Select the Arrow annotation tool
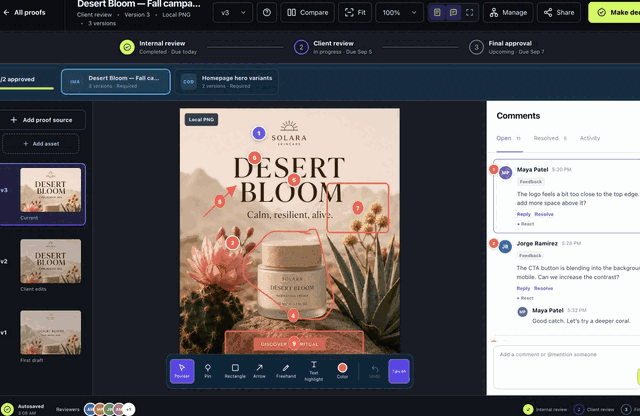 [259, 371]
